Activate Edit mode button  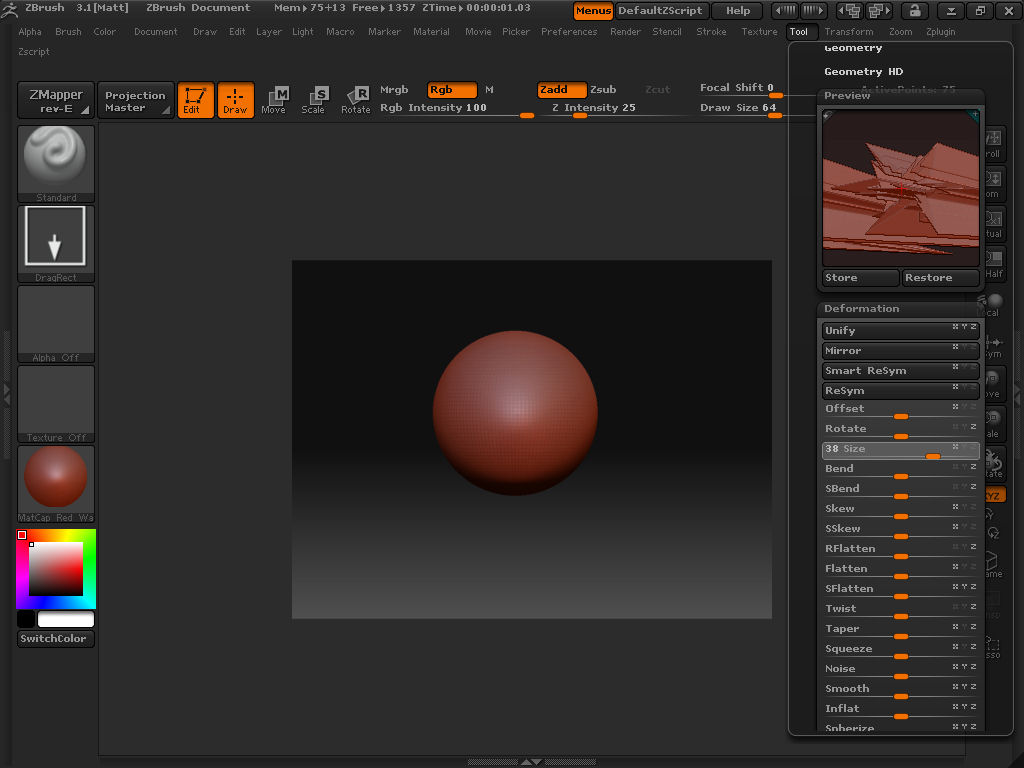[195, 101]
